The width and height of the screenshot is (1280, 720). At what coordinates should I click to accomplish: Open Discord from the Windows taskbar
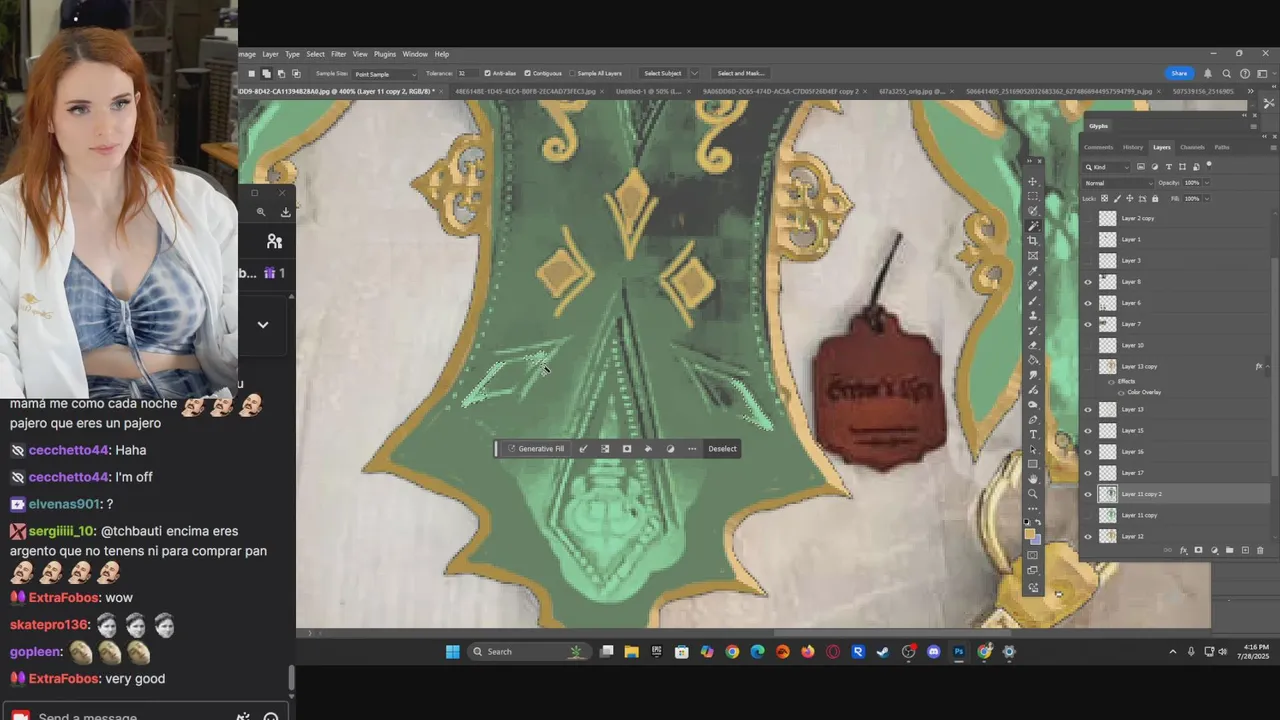pos(933,652)
